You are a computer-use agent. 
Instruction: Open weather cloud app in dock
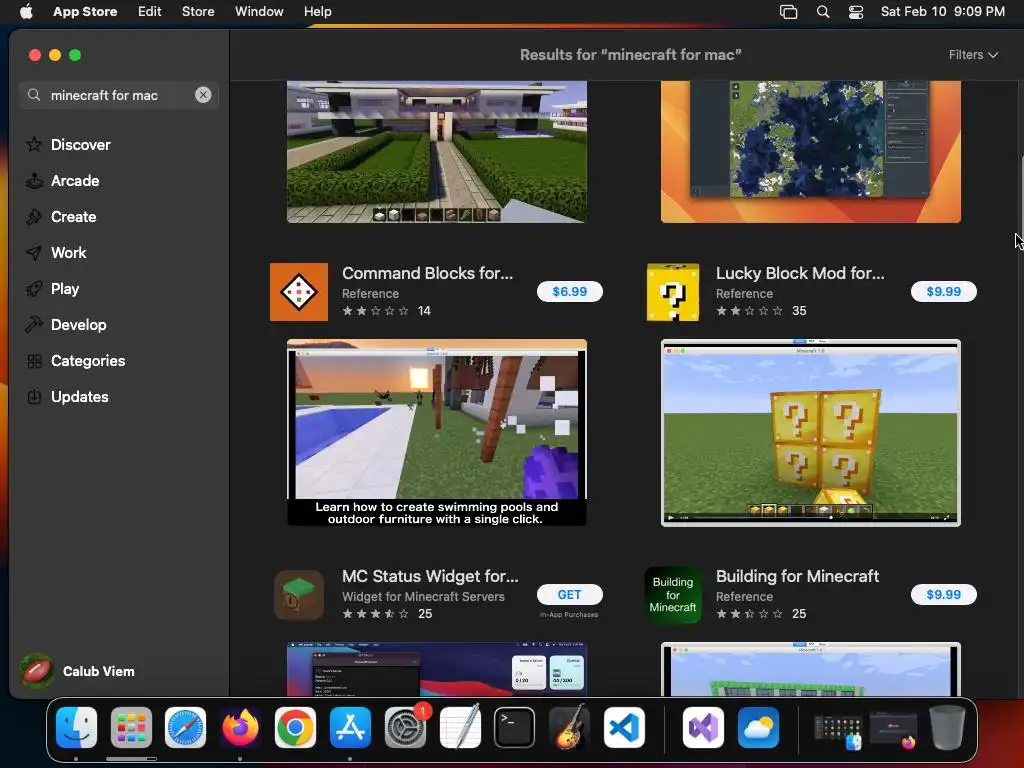click(x=758, y=727)
